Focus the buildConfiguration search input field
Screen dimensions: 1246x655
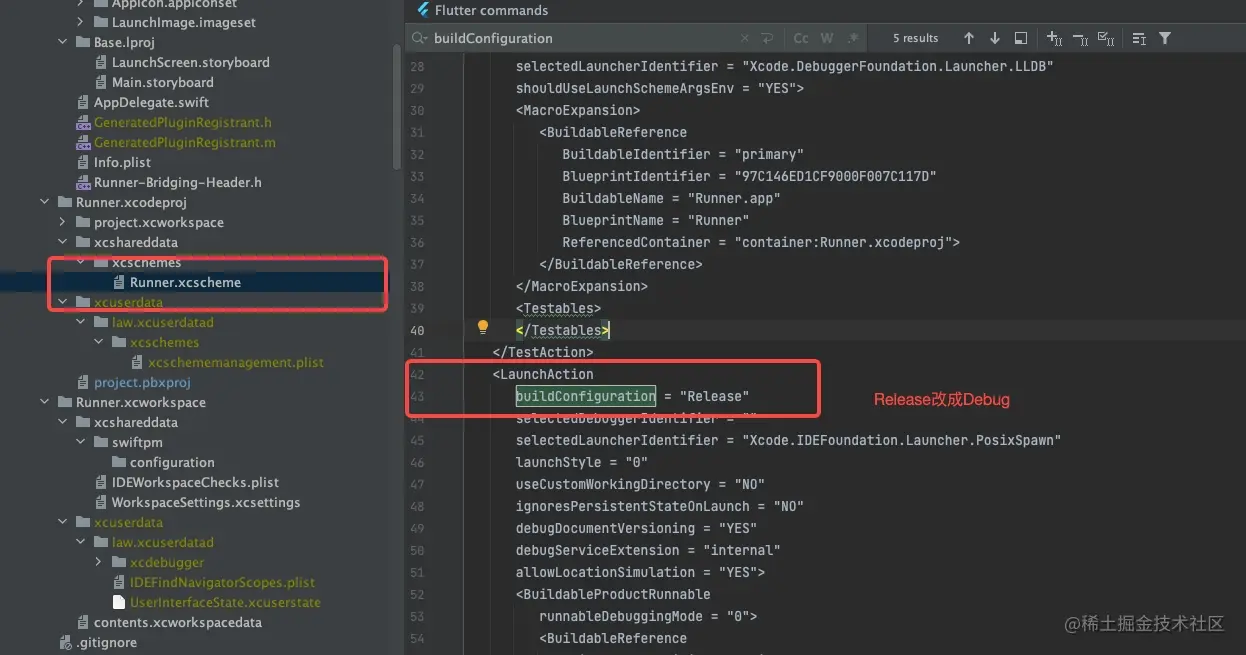click(x=580, y=38)
